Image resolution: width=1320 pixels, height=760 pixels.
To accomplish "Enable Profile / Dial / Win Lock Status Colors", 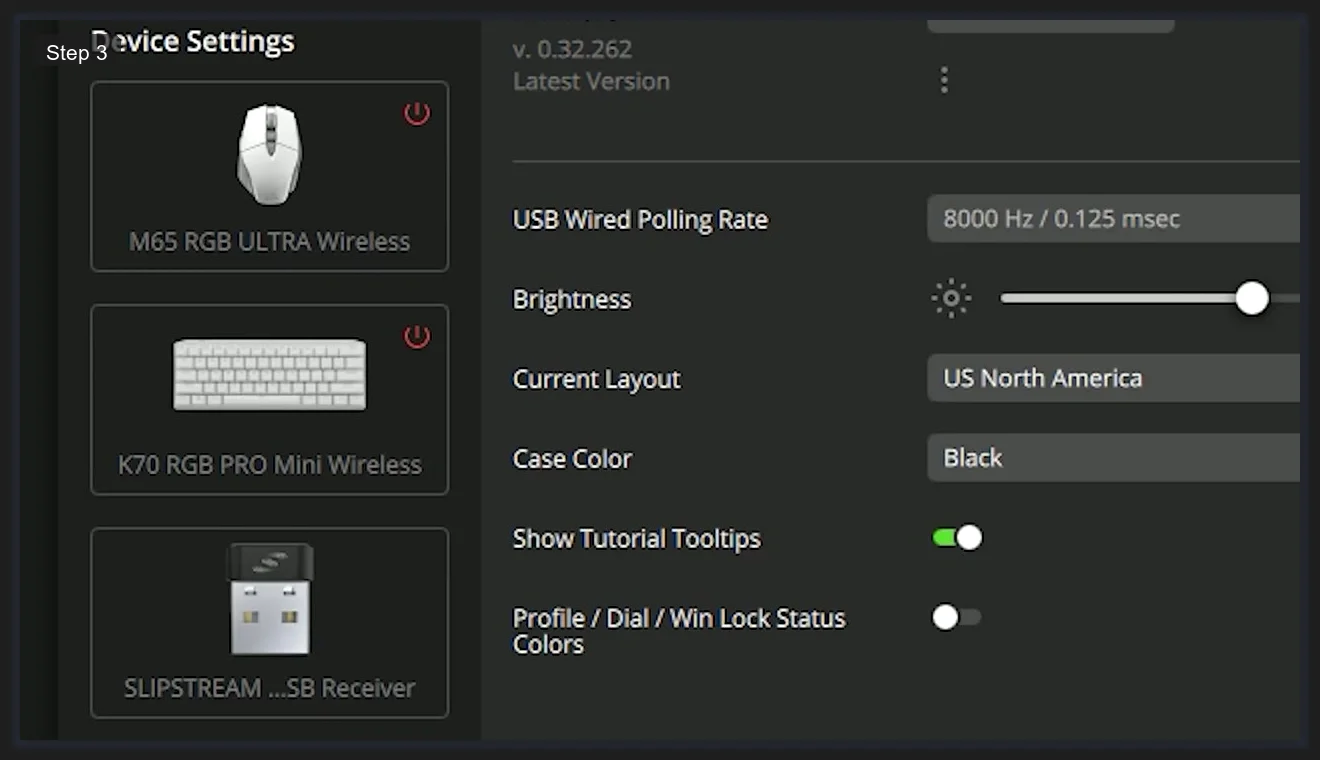I will [x=957, y=617].
